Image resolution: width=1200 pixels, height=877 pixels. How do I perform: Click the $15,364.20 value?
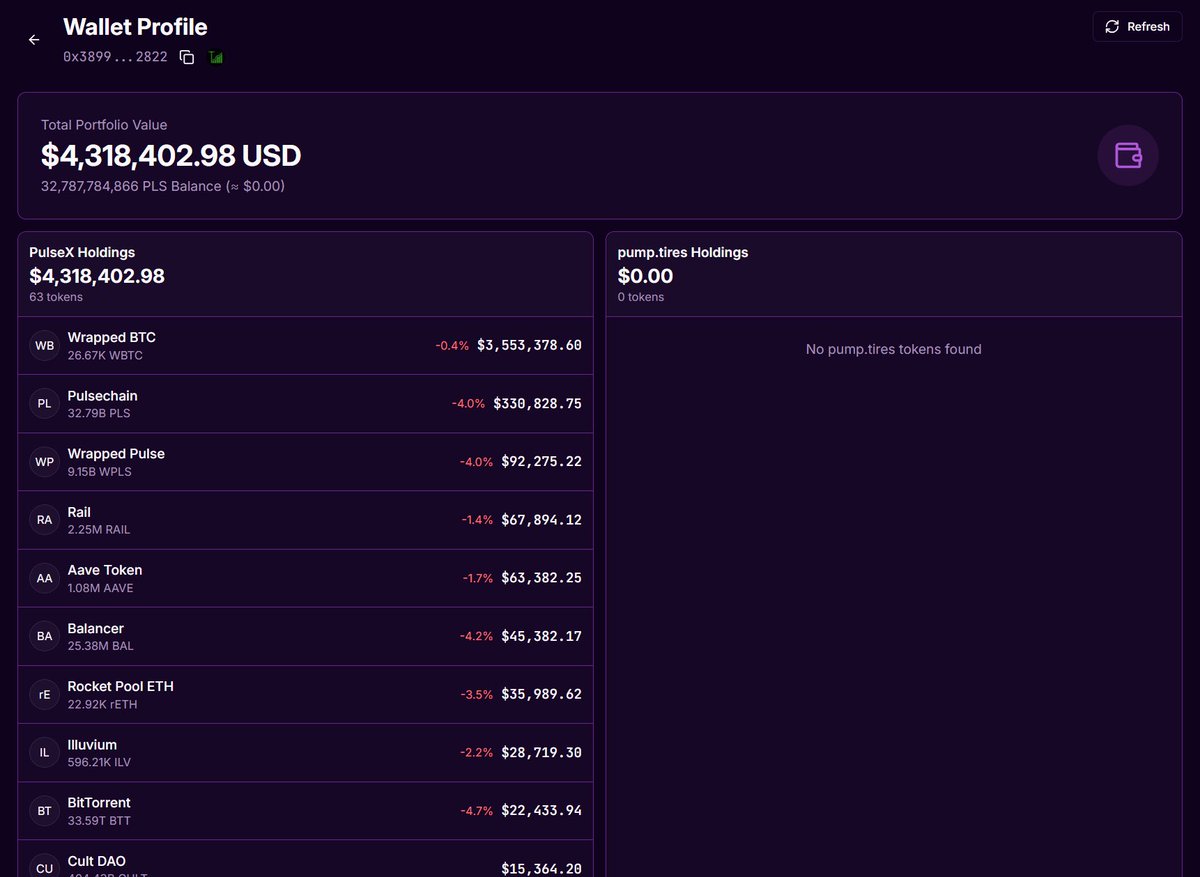541,869
